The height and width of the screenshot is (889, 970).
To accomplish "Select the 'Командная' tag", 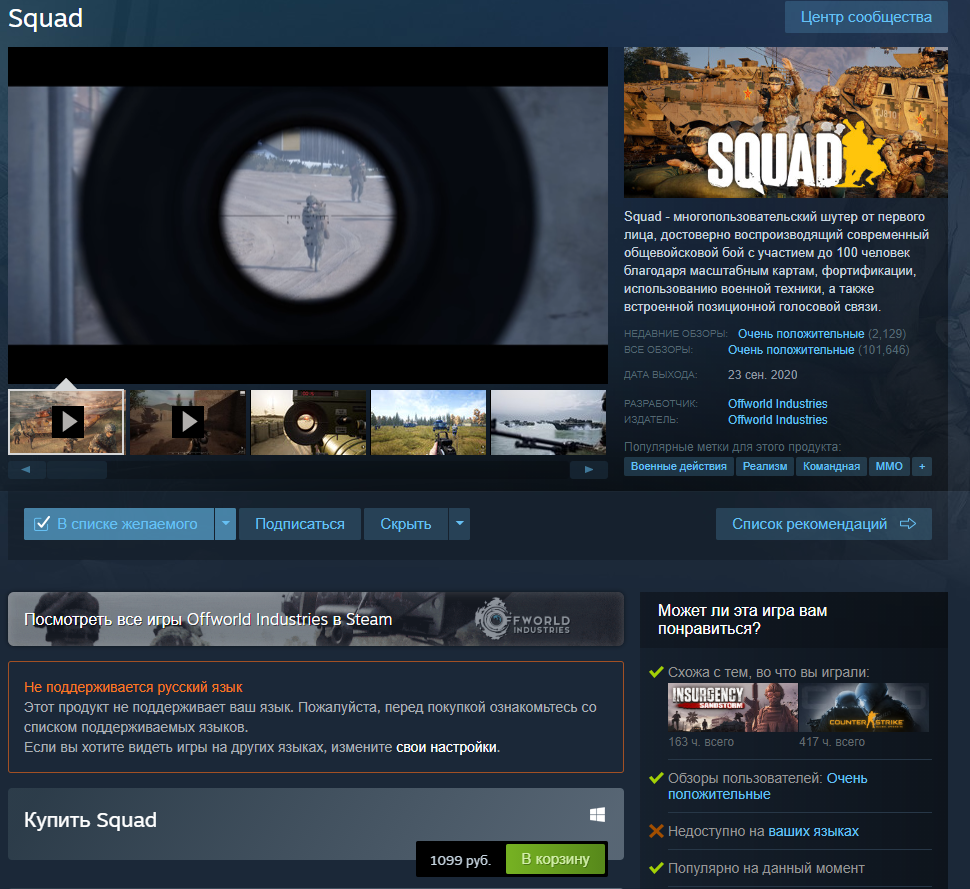I will [831, 466].
